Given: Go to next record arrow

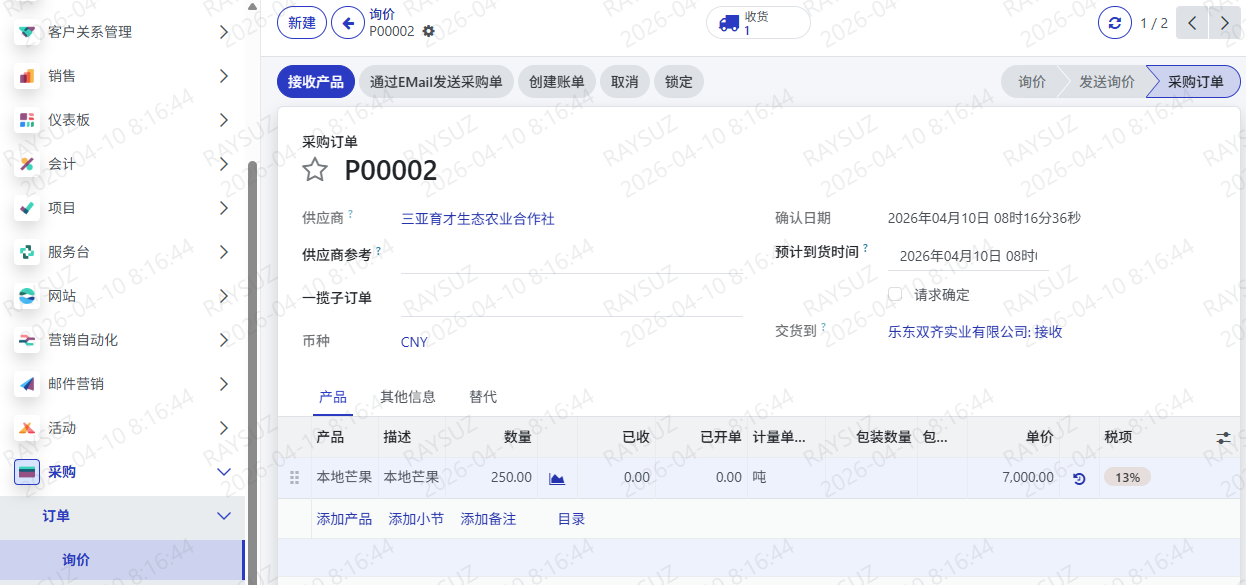Looking at the screenshot, I should point(1225,23).
